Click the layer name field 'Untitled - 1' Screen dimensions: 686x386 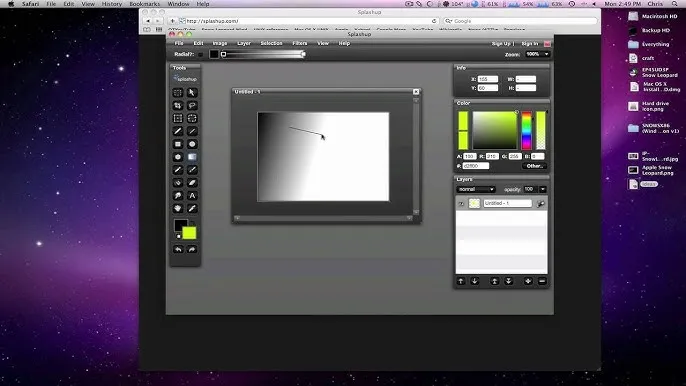(508, 204)
